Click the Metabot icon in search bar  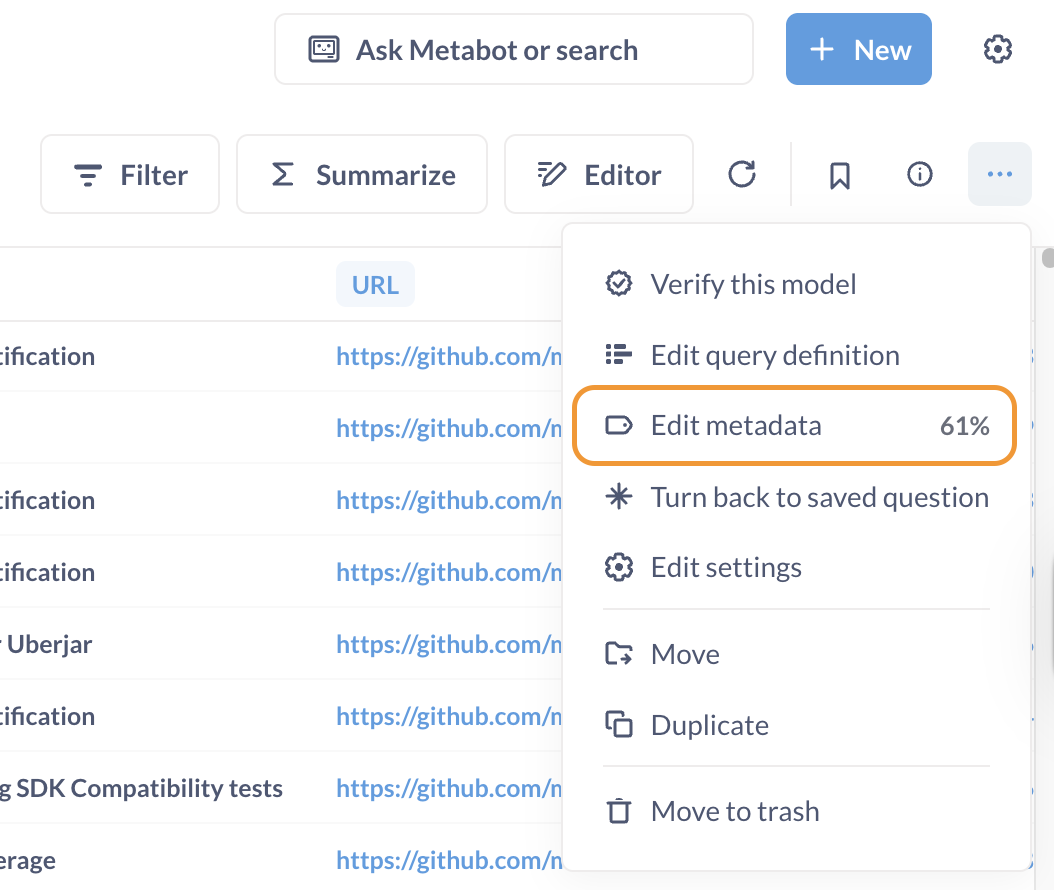(x=324, y=50)
